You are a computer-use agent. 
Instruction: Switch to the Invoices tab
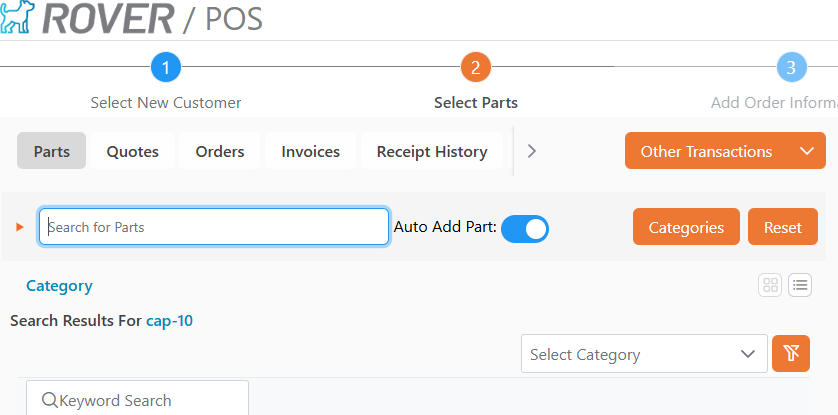click(x=311, y=151)
